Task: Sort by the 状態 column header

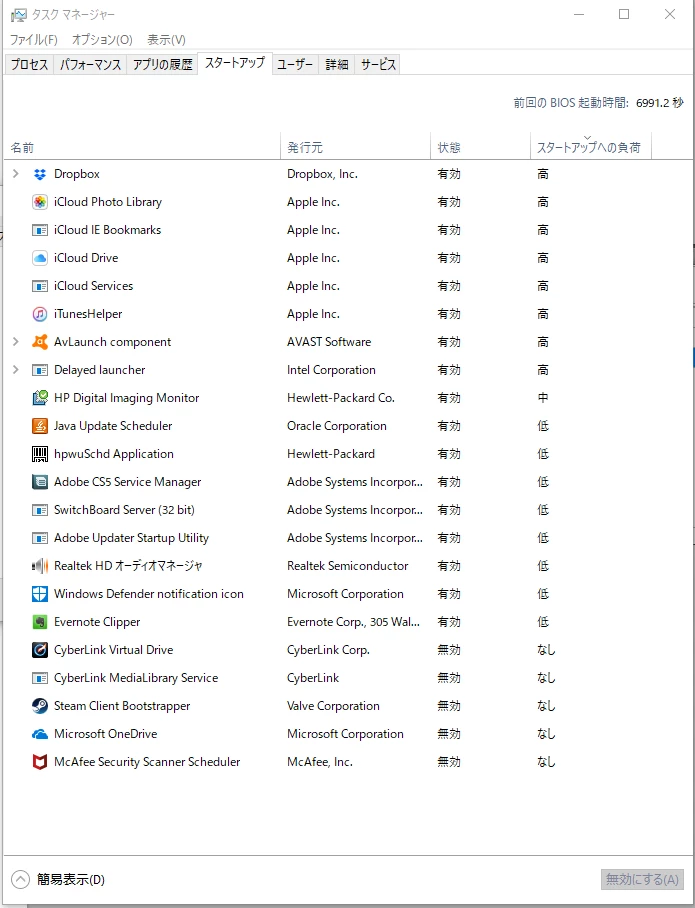Action: click(x=480, y=147)
